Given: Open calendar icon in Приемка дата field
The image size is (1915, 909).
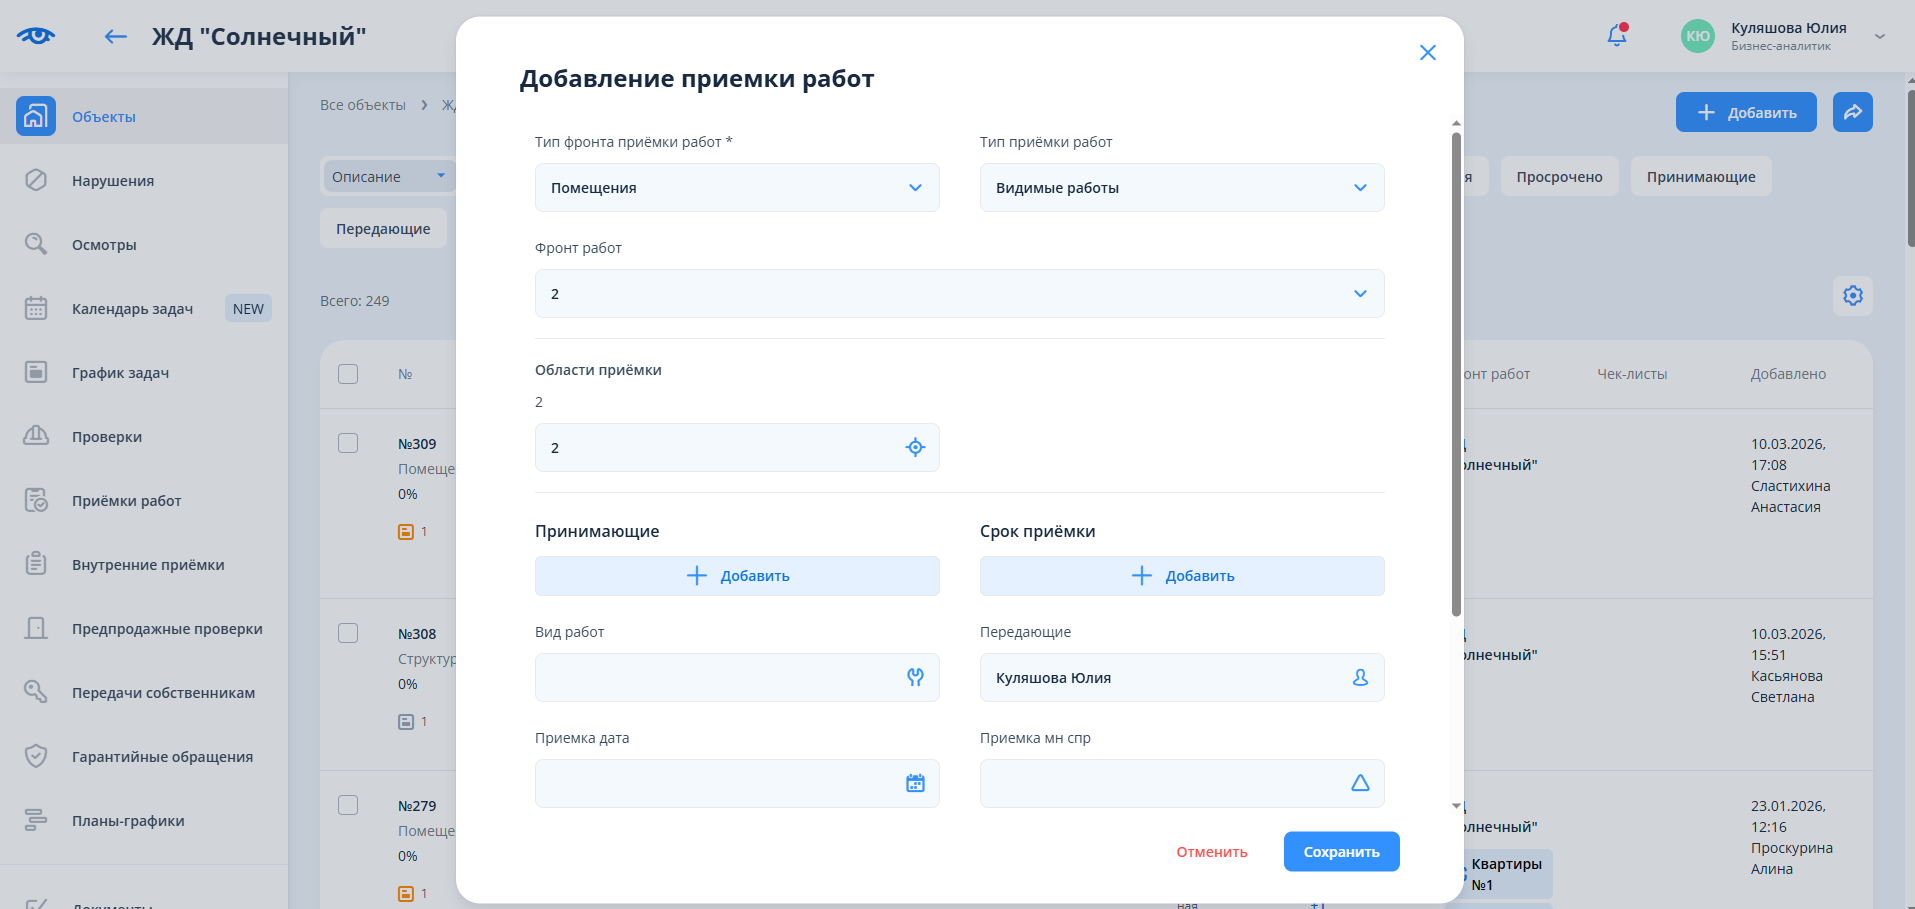Looking at the screenshot, I should pyautogui.click(x=915, y=784).
